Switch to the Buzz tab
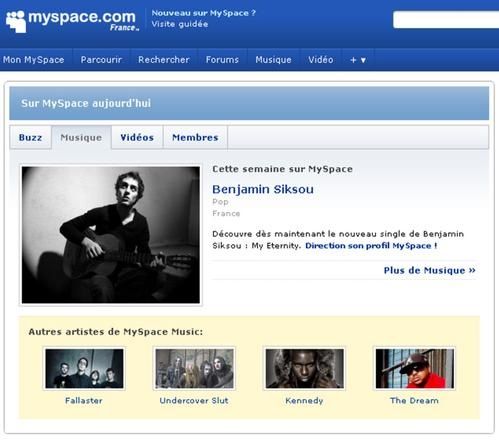 [x=30, y=137]
